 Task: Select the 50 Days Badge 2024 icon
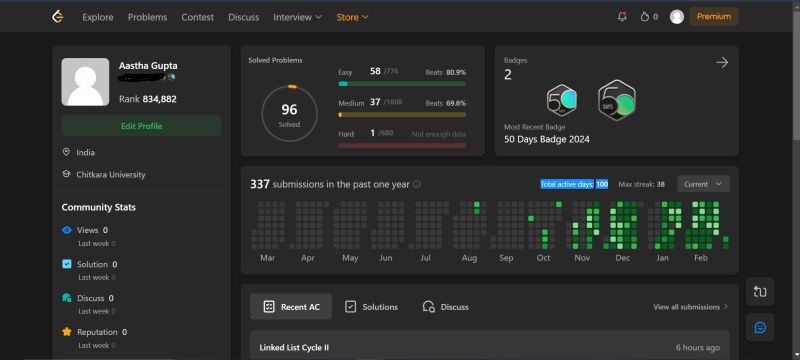point(617,100)
